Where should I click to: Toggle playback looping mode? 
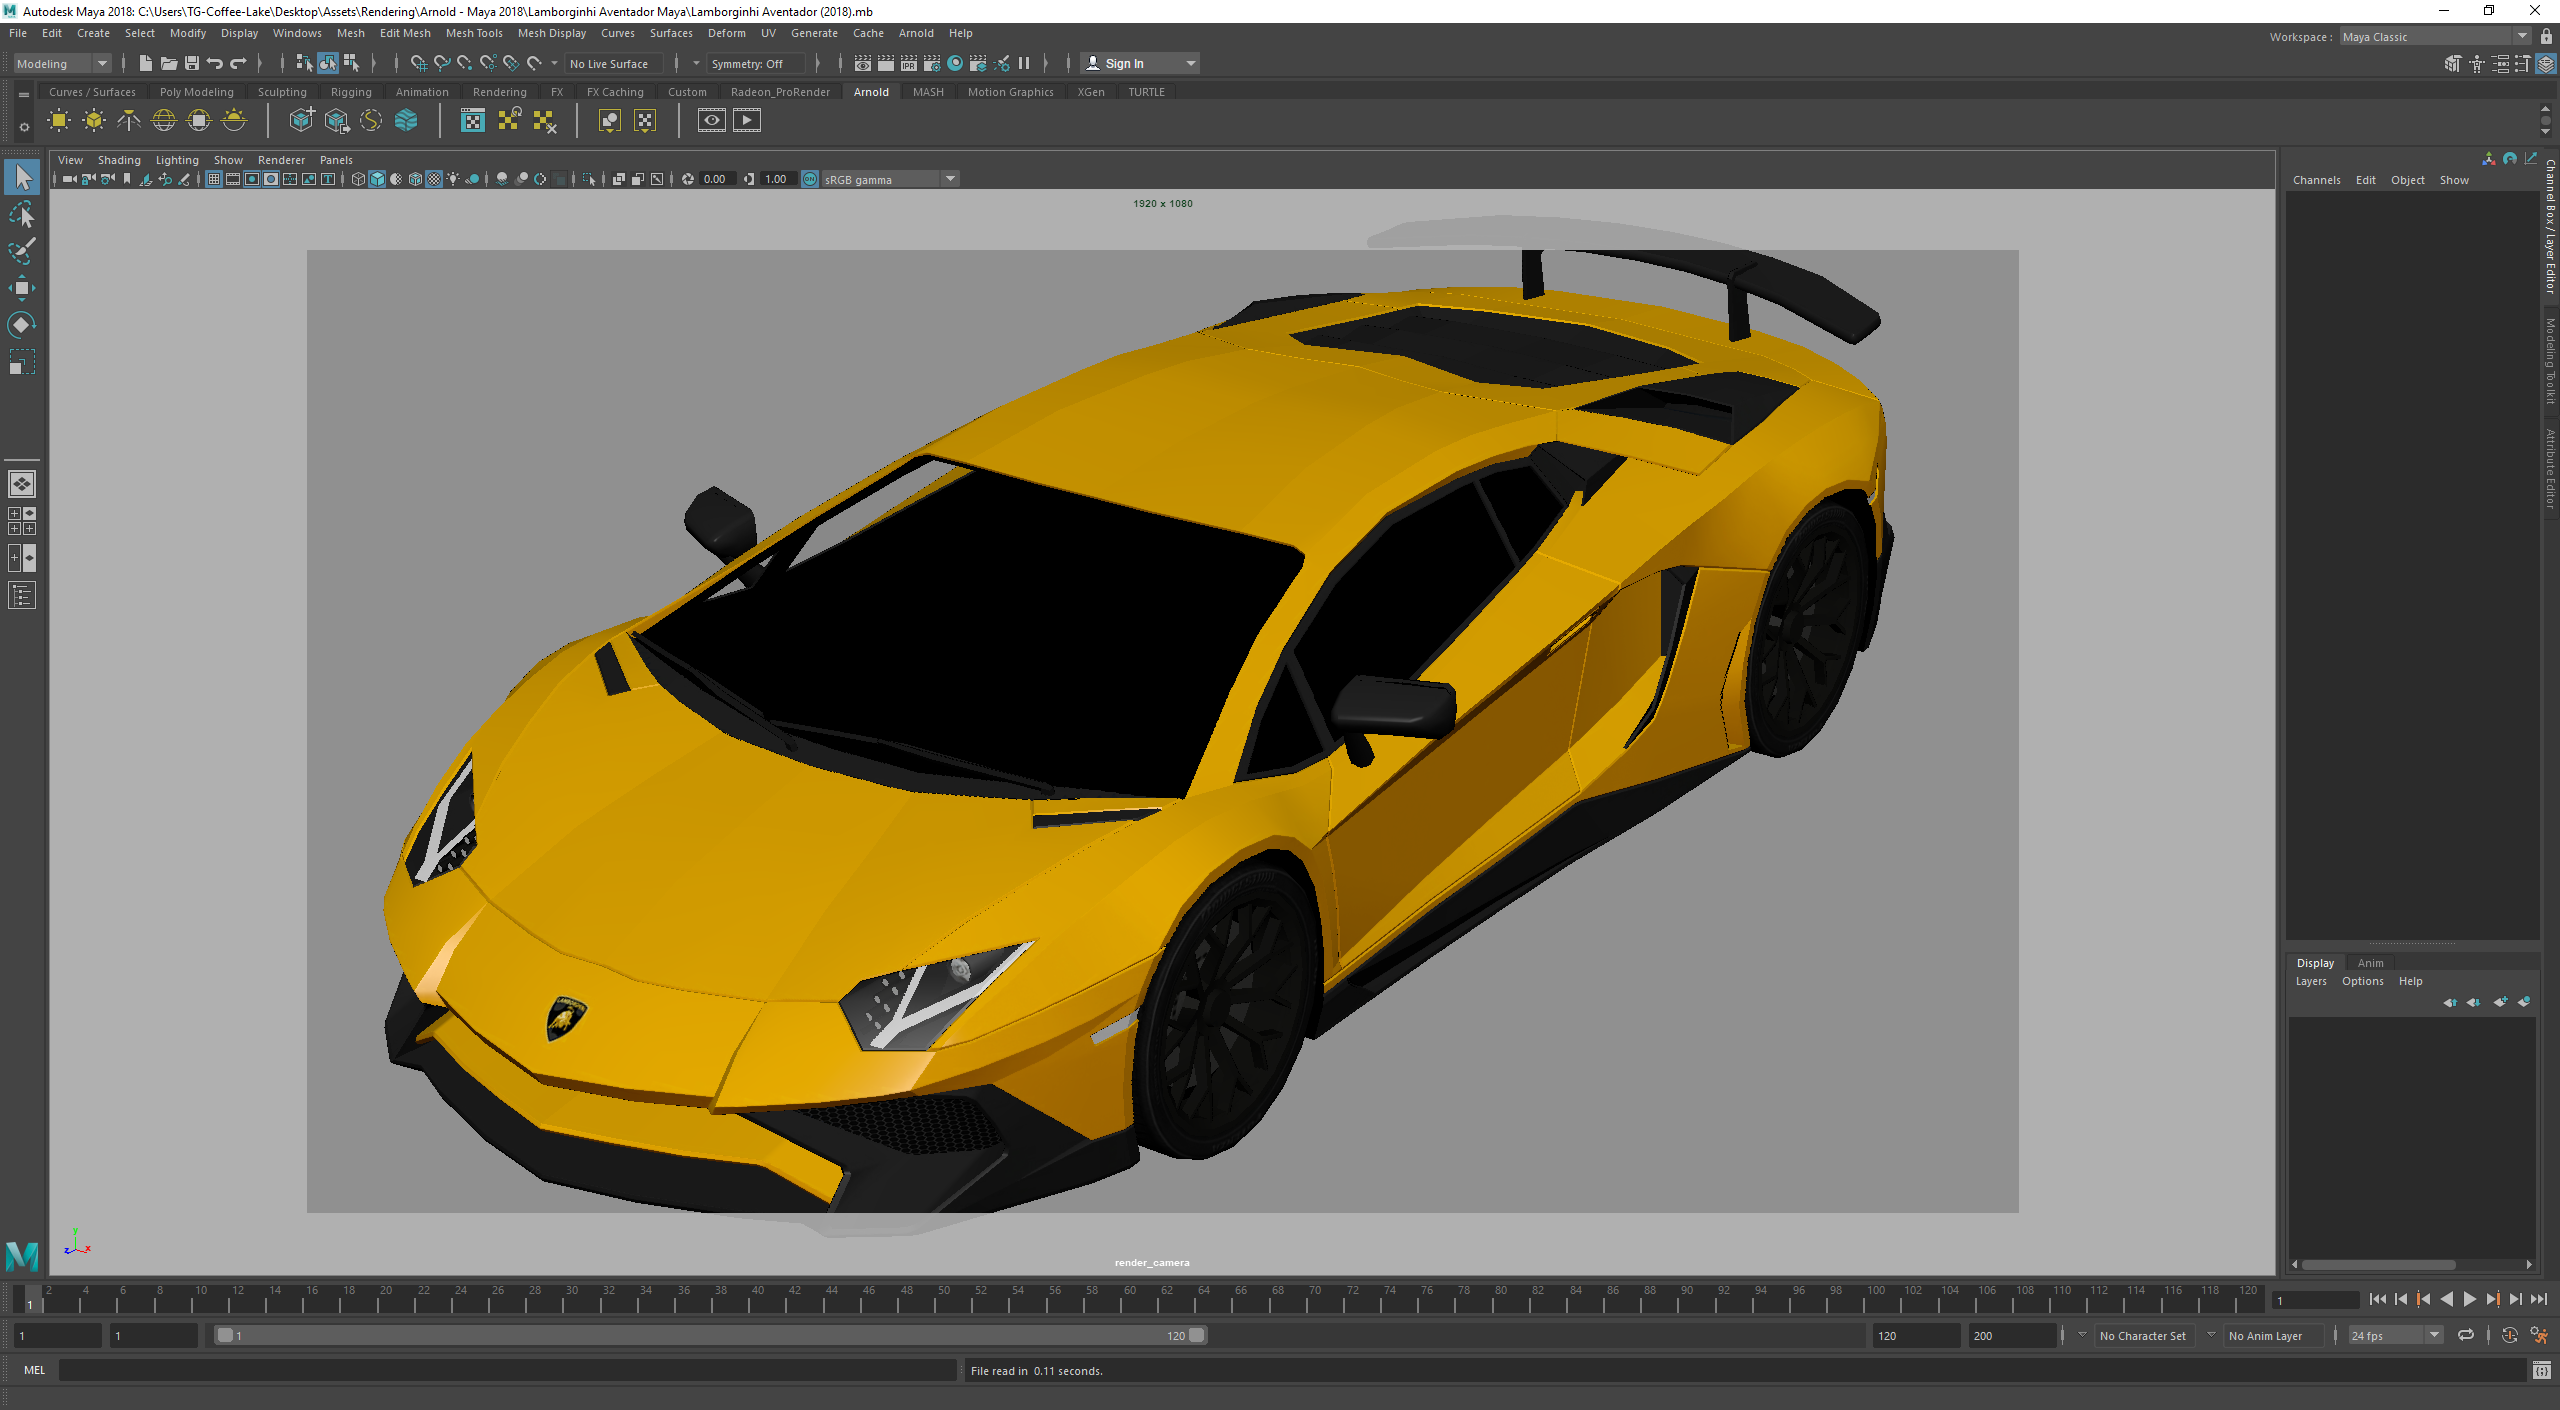[x=2466, y=1335]
